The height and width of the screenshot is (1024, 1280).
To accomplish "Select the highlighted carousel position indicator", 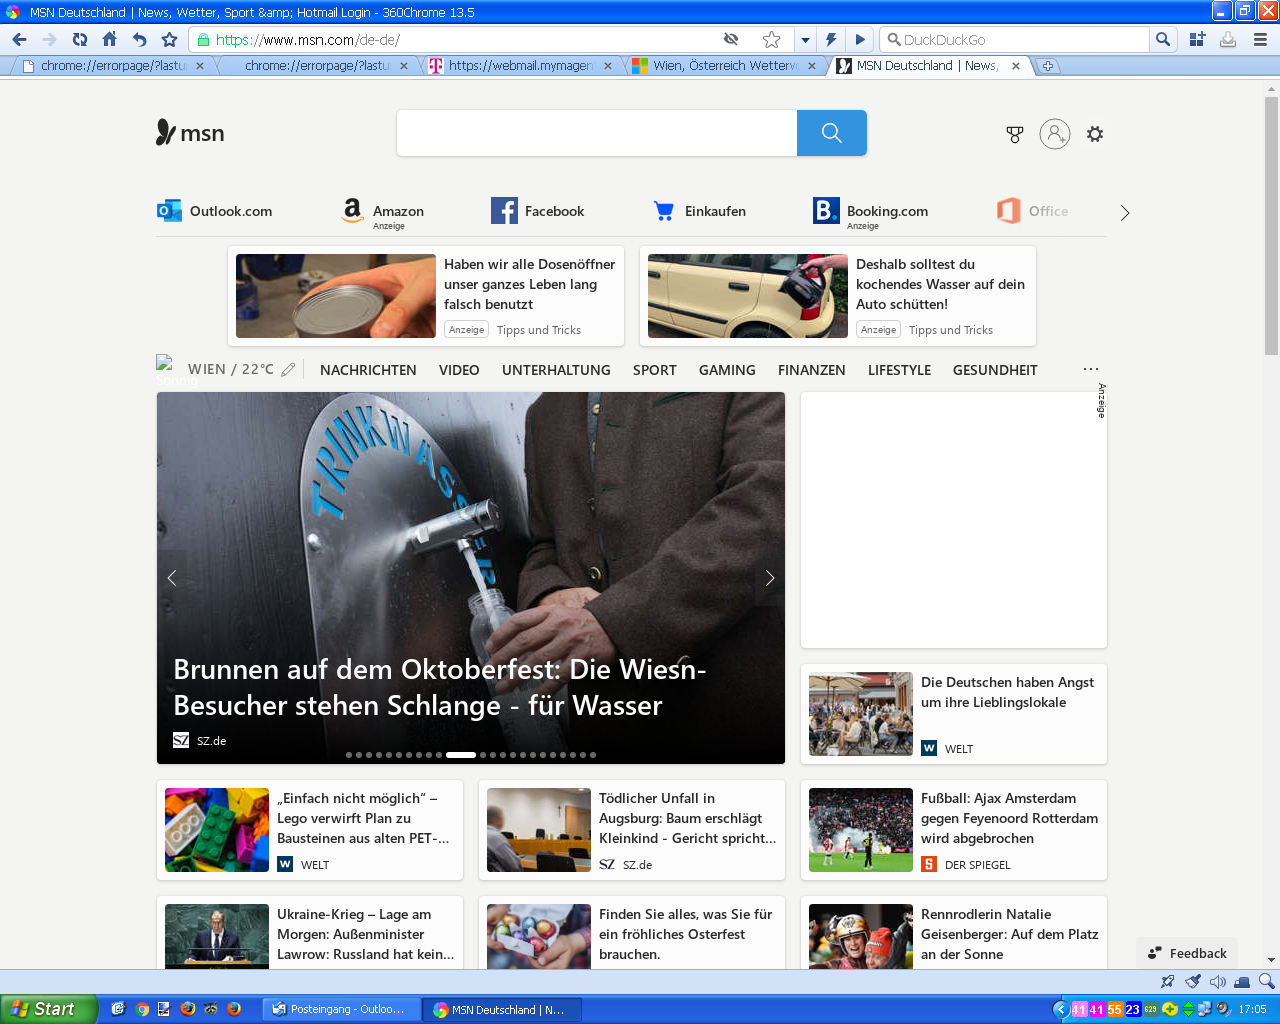I will coord(461,755).
